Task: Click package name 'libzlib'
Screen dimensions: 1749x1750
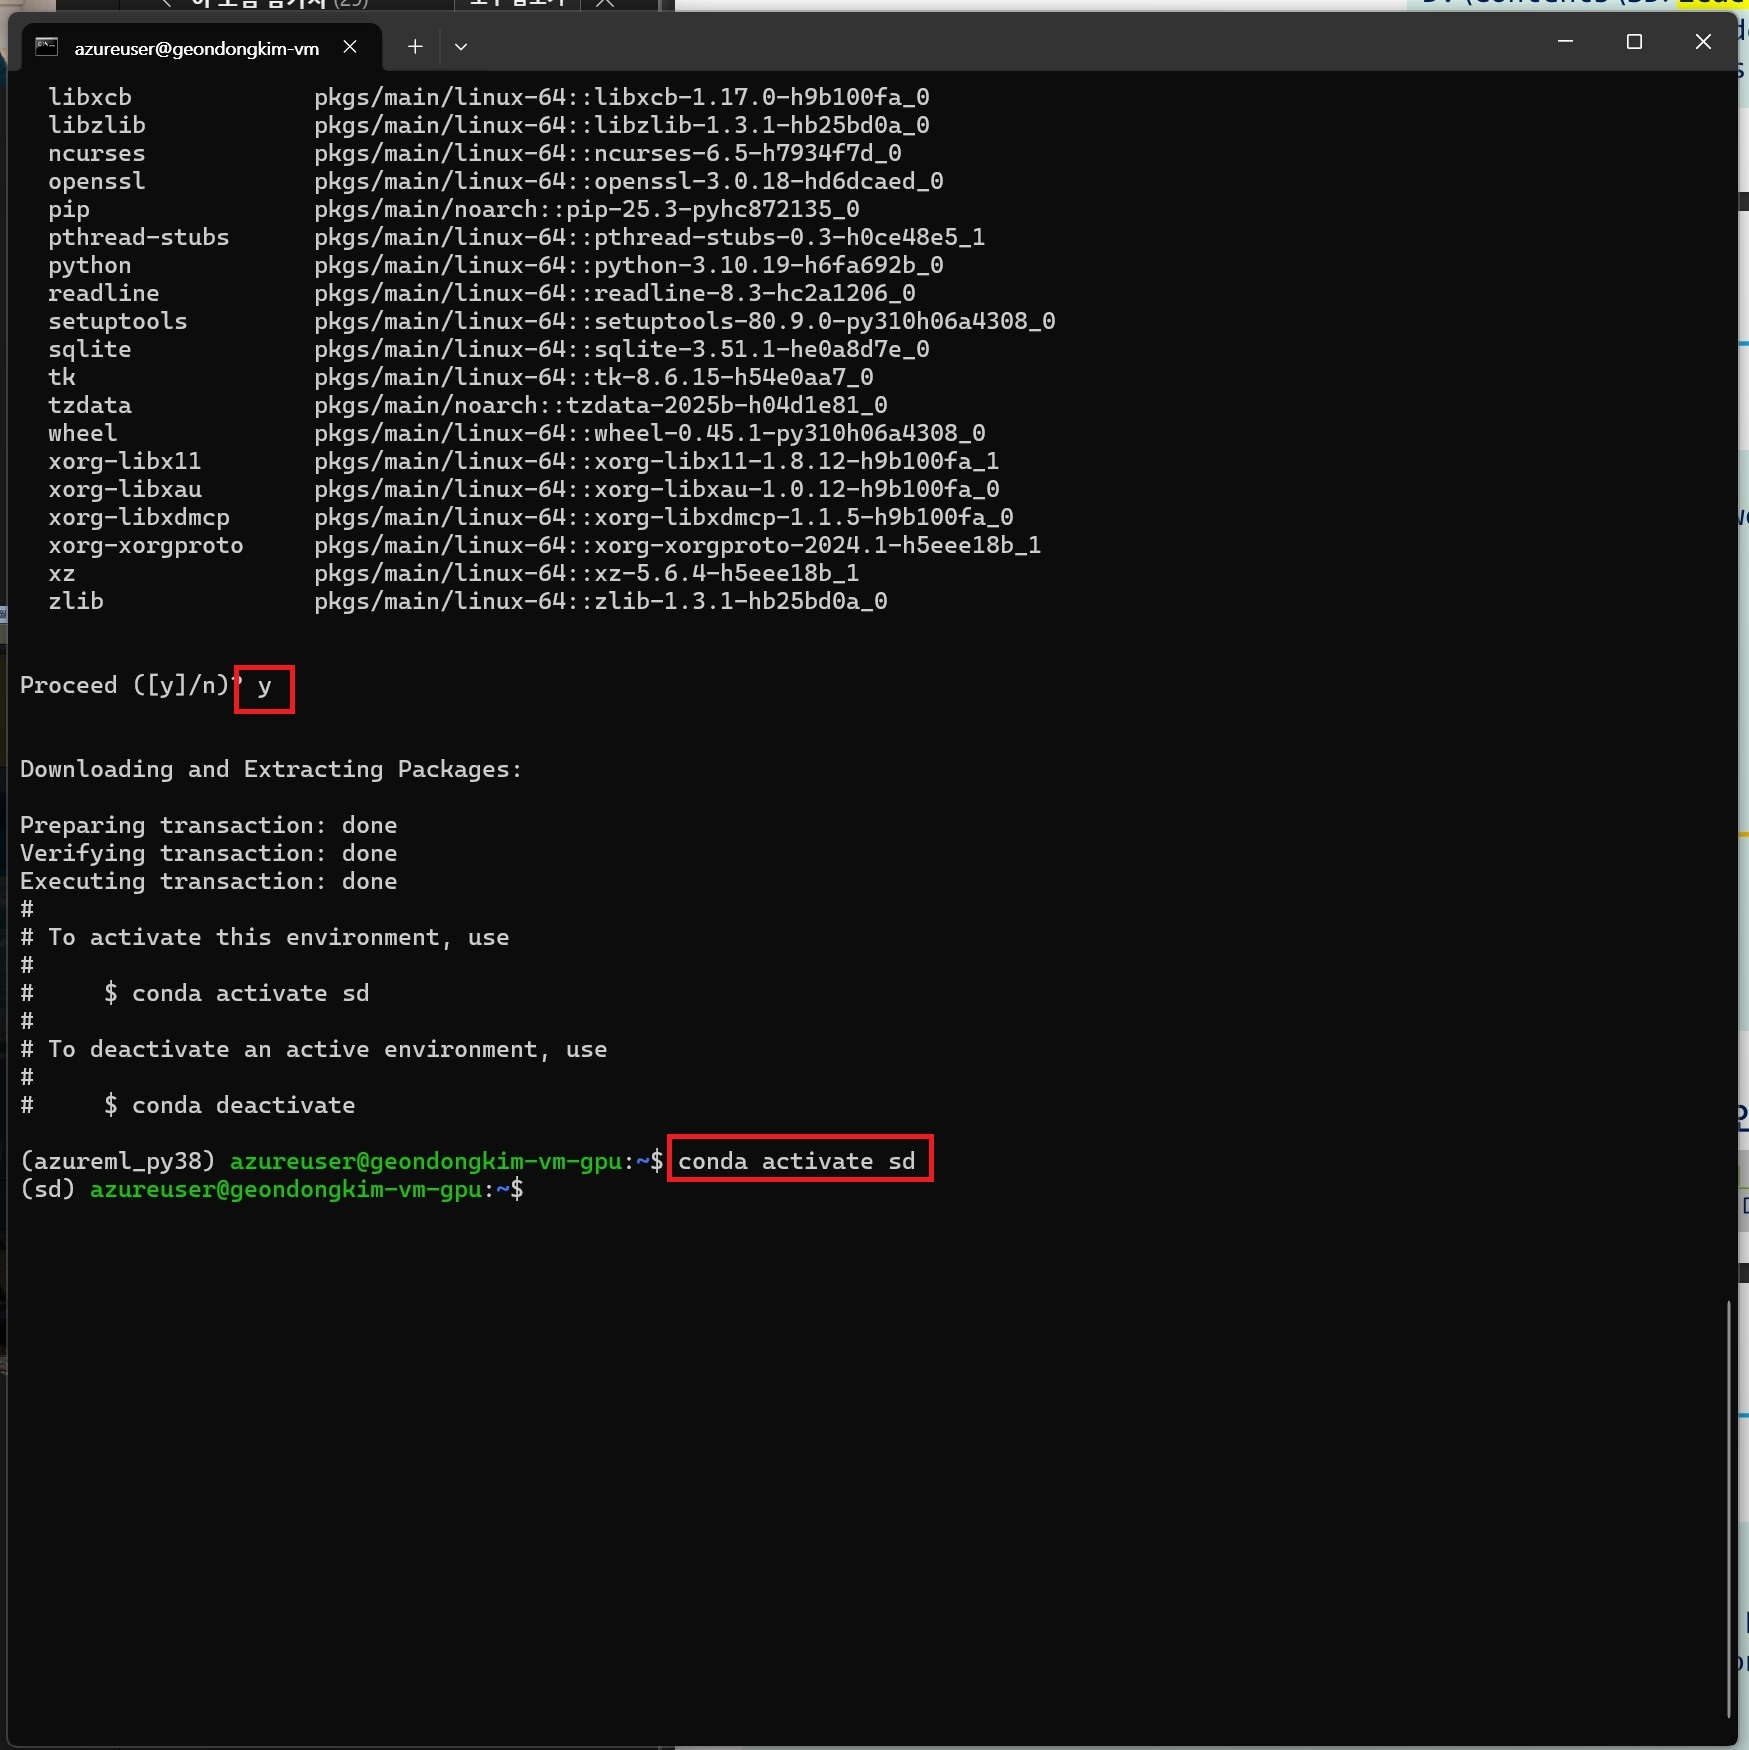Action: (x=97, y=125)
